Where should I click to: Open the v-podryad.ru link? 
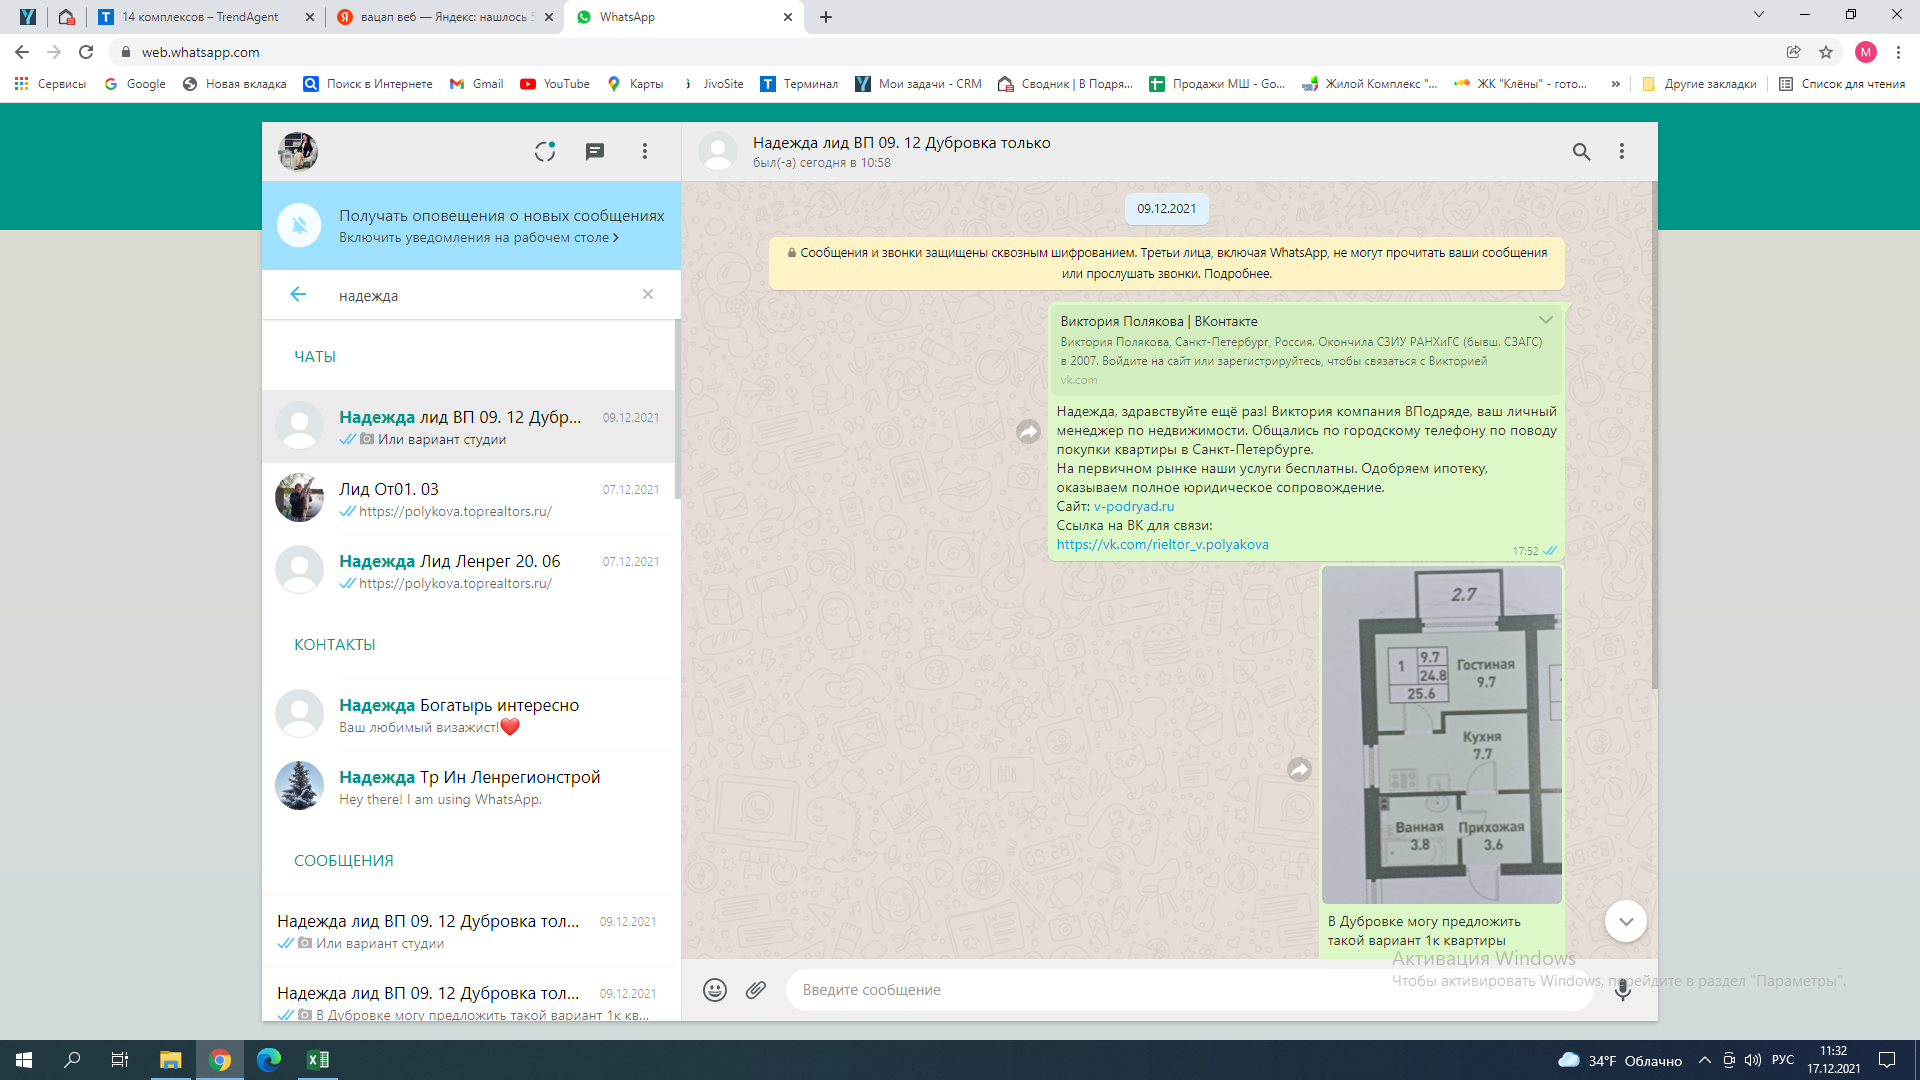coord(1134,506)
